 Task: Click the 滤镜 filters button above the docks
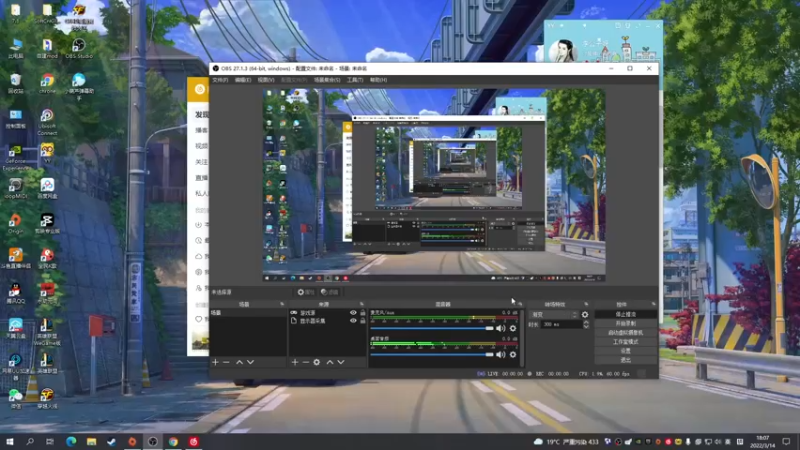pyautogui.click(x=330, y=292)
